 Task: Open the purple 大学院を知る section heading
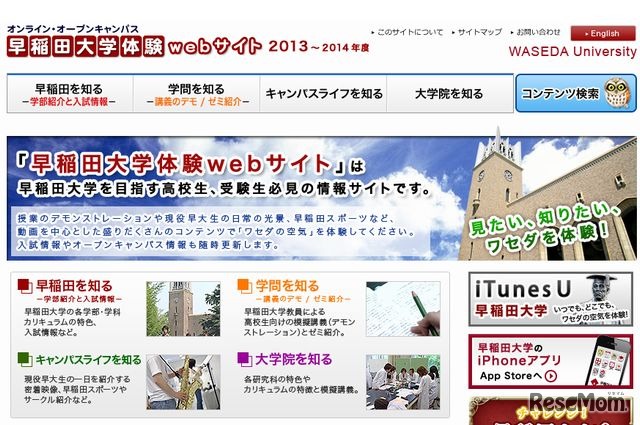pos(293,359)
